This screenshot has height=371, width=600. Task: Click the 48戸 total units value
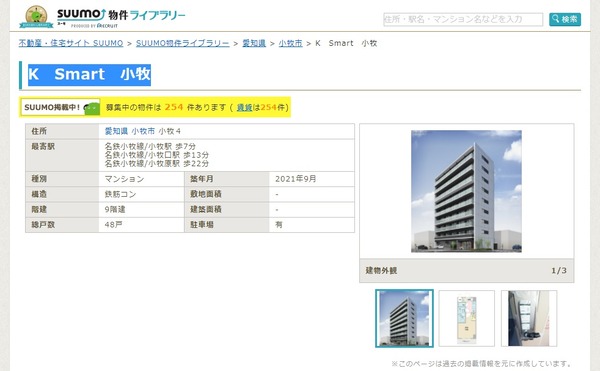click(114, 225)
